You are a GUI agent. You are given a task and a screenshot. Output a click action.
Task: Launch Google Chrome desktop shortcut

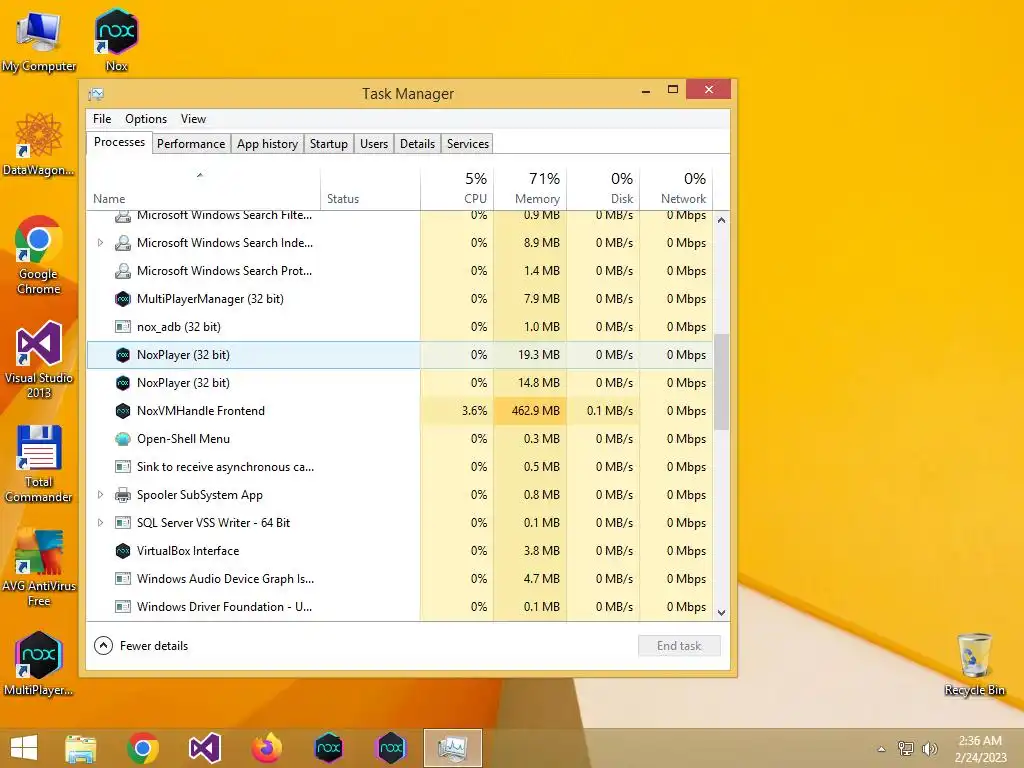click(x=39, y=255)
